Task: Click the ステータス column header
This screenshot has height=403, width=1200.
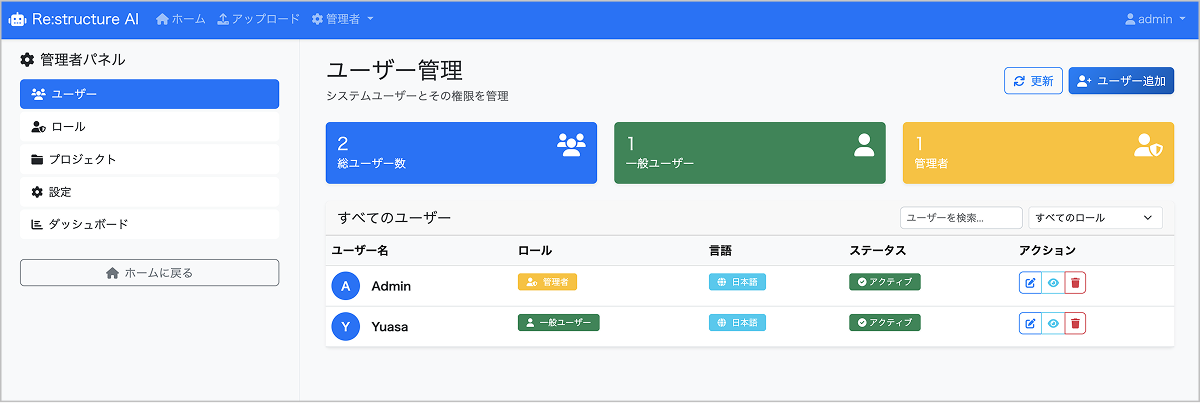Action: (x=877, y=250)
